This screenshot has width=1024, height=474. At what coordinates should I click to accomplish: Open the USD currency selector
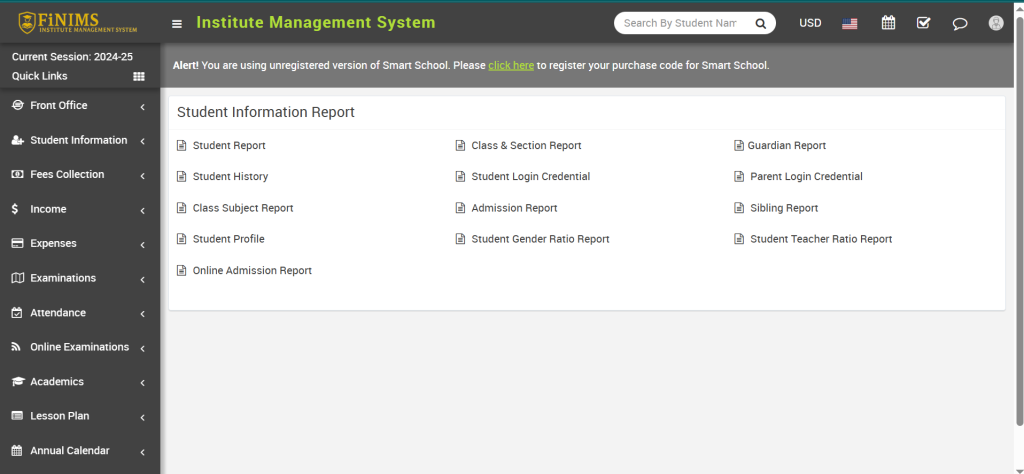pyautogui.click(x=810, y=23)
